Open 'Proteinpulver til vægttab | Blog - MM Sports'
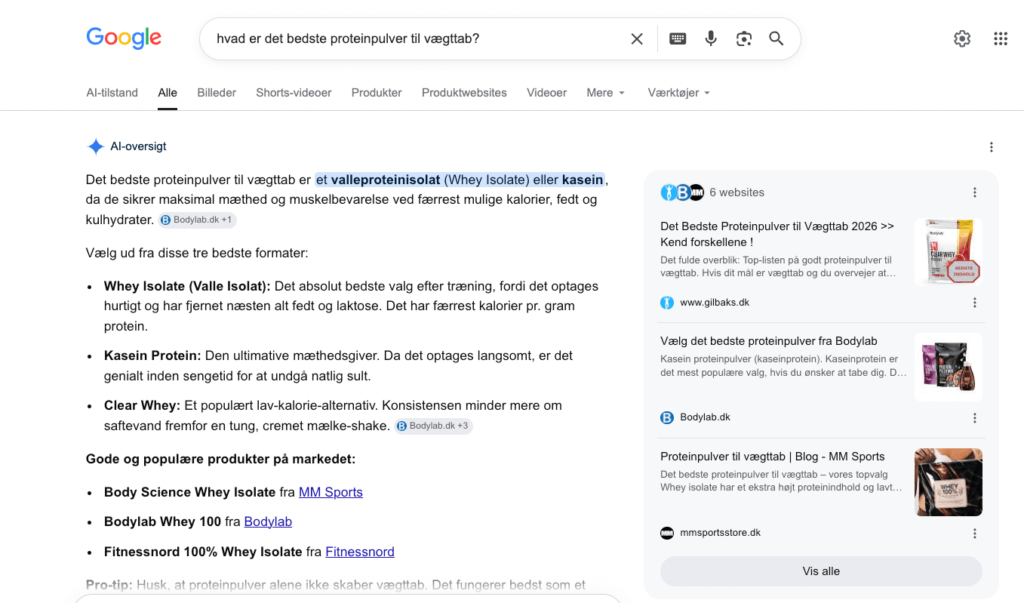The image size is (1024, 603). point(773,457)
